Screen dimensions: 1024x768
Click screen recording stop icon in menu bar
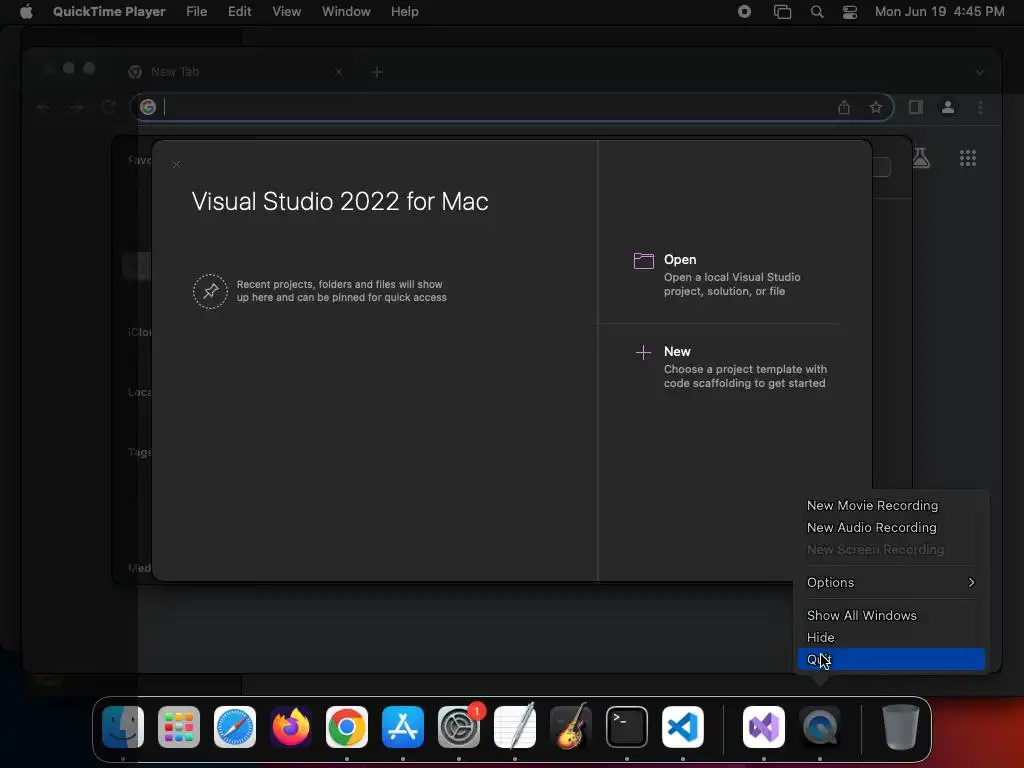[744, 12]
